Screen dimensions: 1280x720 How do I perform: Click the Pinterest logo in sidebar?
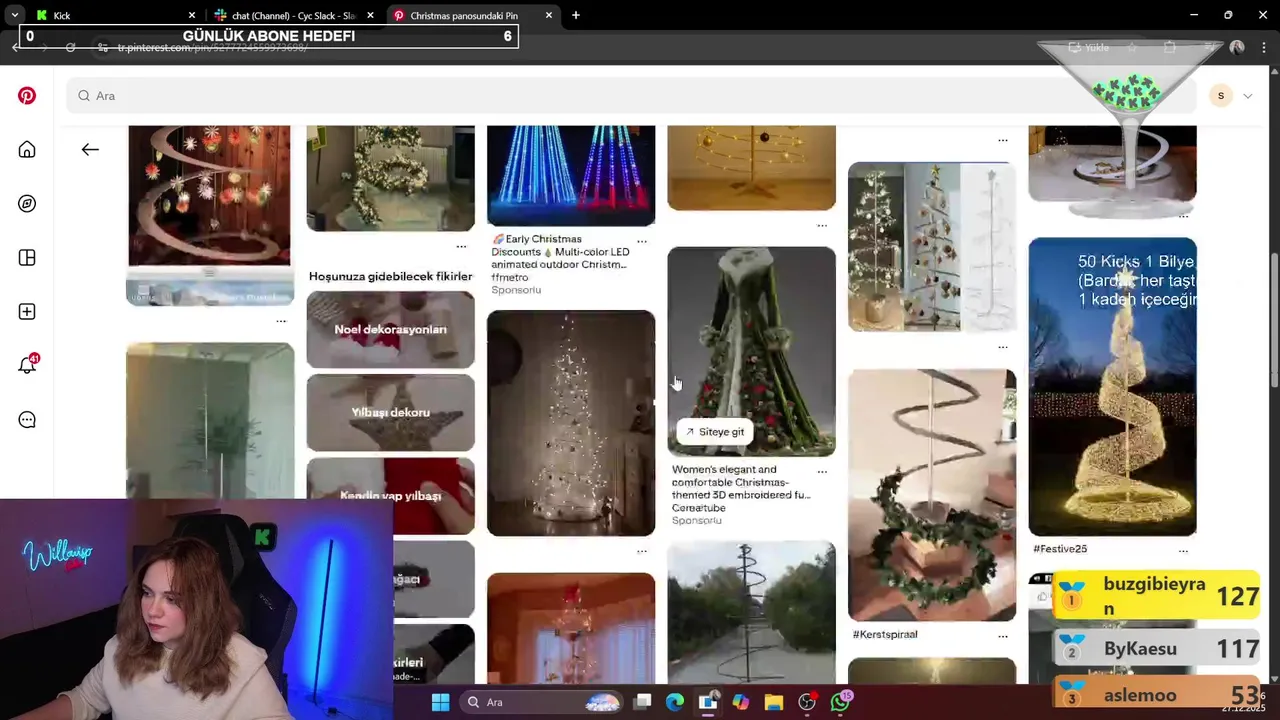click(27, 96)
